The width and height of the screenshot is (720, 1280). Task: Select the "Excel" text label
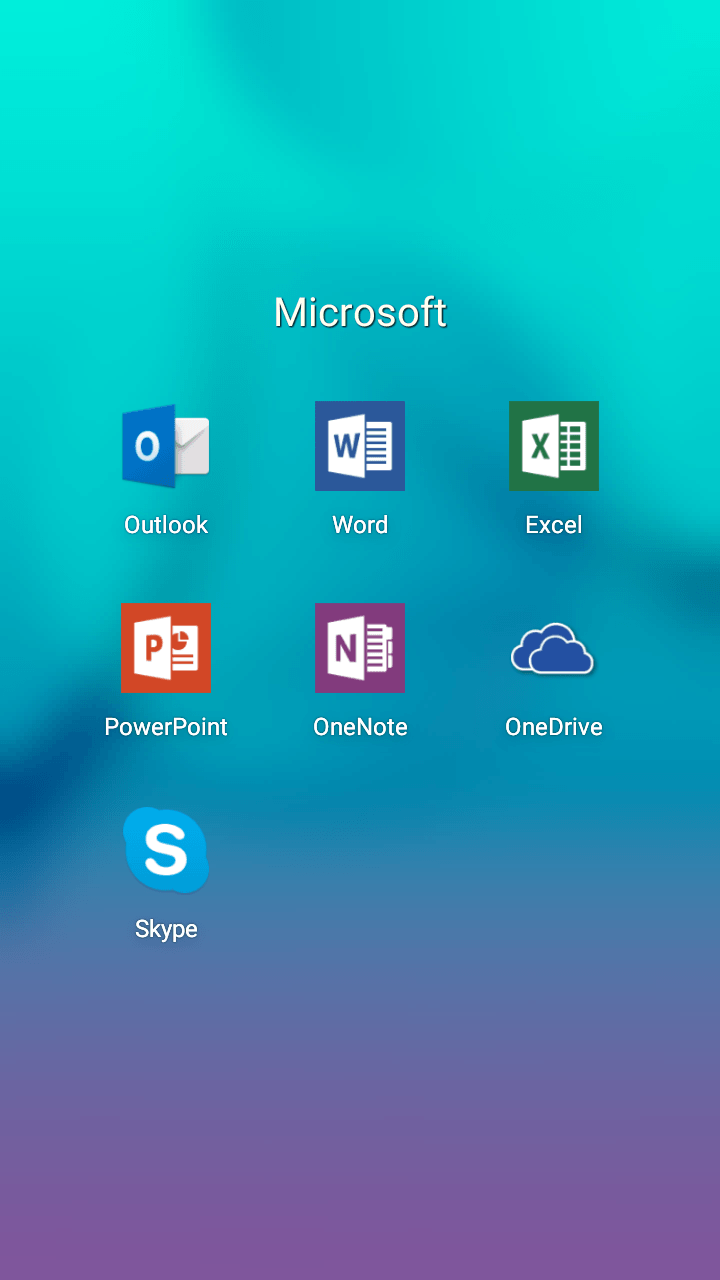point(554,525)
